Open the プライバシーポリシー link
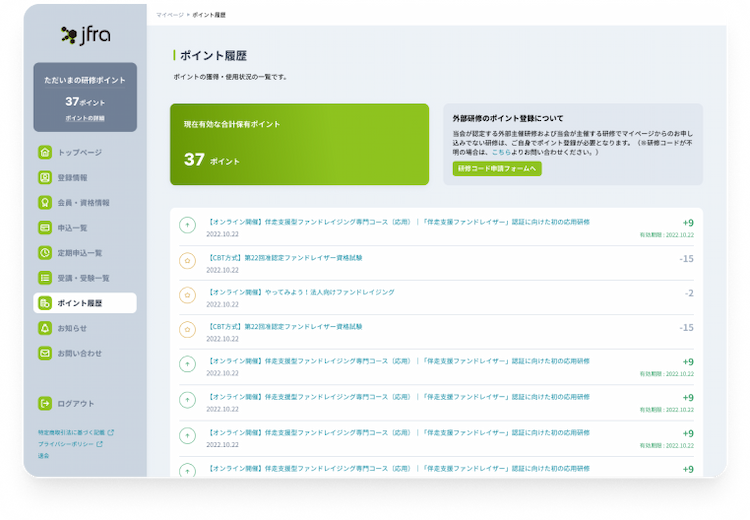Viewport: 750px width, 520px height. tap(66, 444)
